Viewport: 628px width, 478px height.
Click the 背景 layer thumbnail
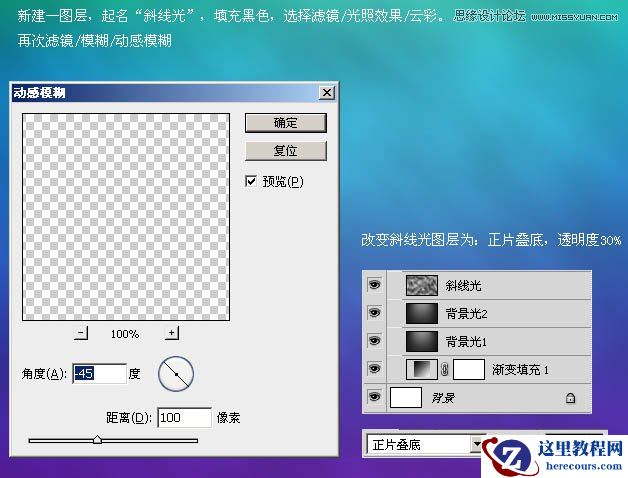[x=406, y=397]
